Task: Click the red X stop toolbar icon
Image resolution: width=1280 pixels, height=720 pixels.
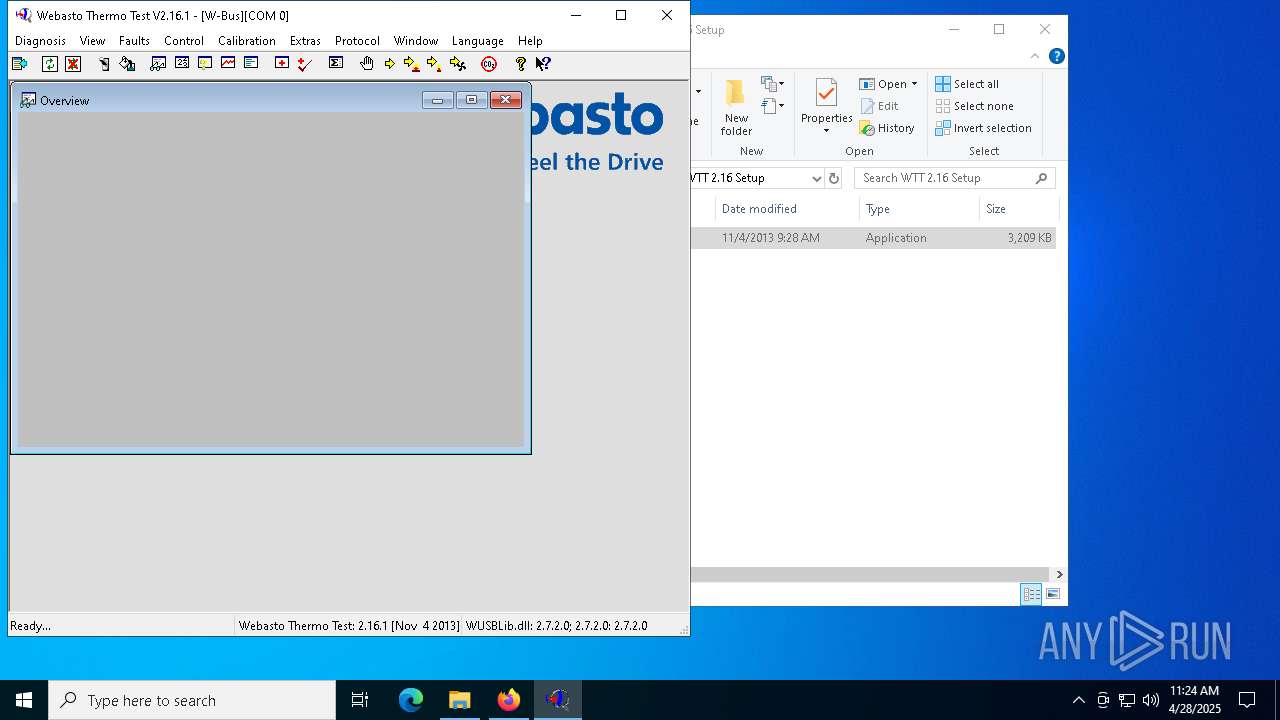Action: click(73, 64)
